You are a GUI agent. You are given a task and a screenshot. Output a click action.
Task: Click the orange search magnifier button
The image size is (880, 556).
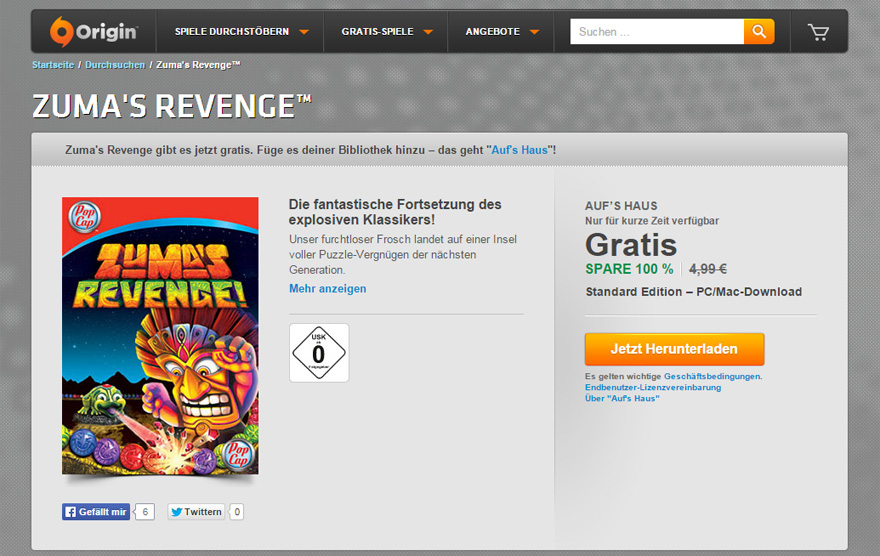tap(759, 31)
